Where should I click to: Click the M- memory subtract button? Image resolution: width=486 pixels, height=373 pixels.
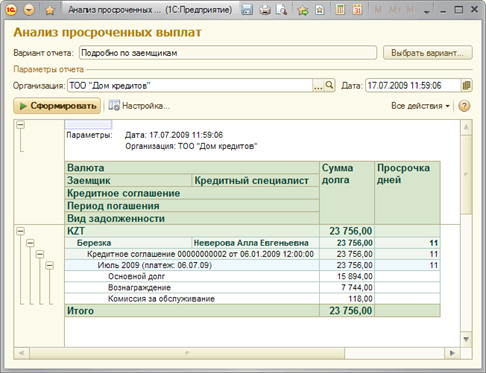pos(412,10)
